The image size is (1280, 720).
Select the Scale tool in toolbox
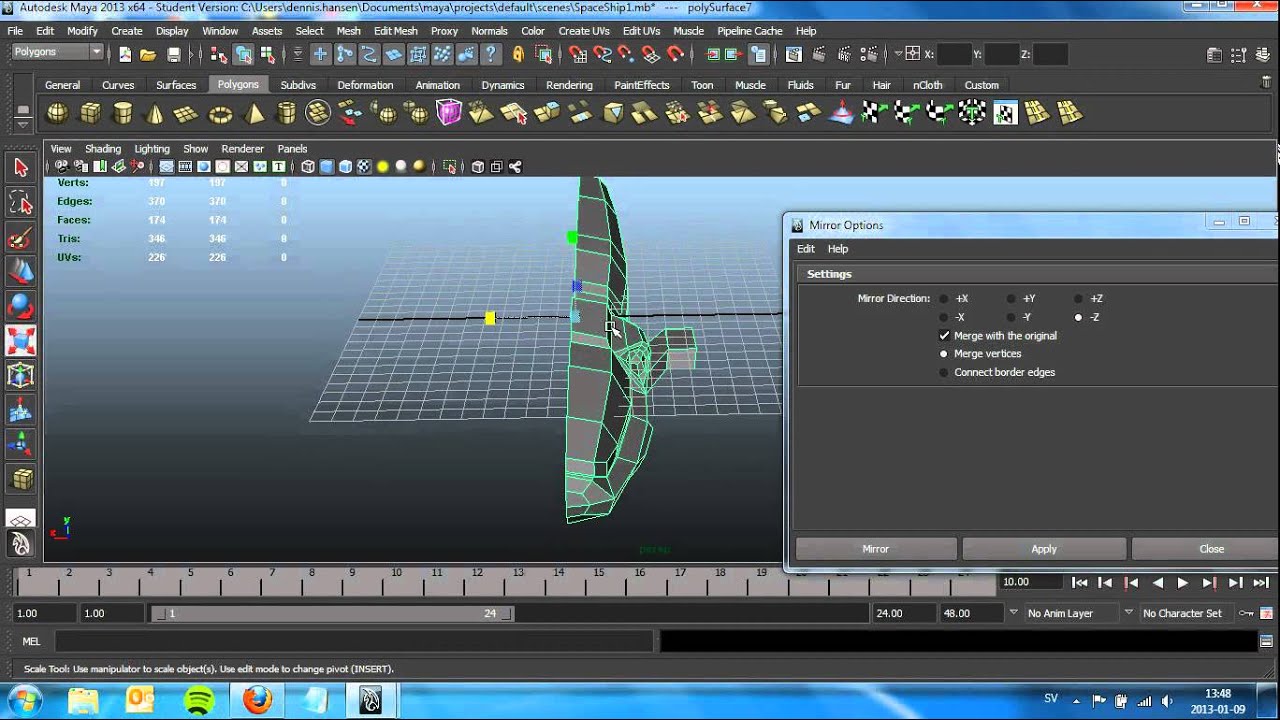click(x=21, y=341)
